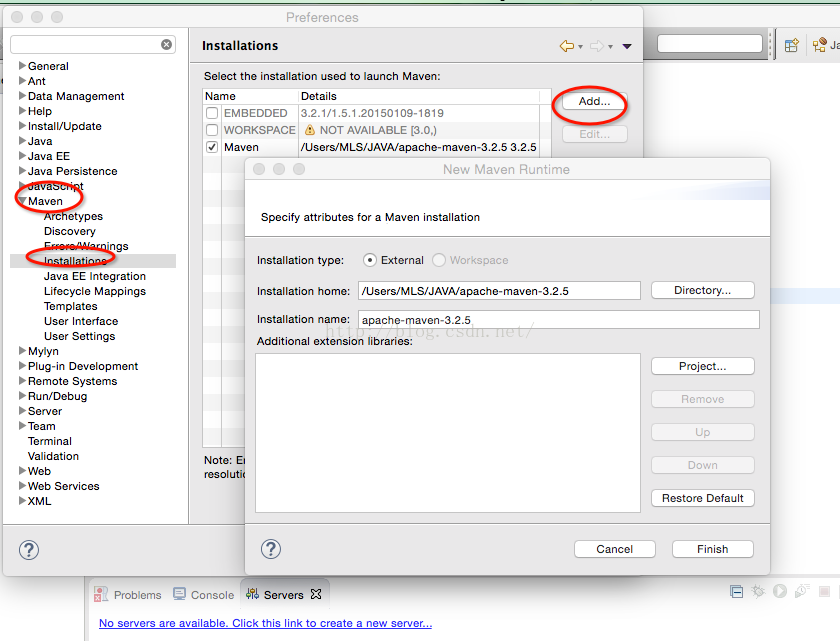Click the Name column header
This screenshot has height=641, width=840.
coord(250,96)
